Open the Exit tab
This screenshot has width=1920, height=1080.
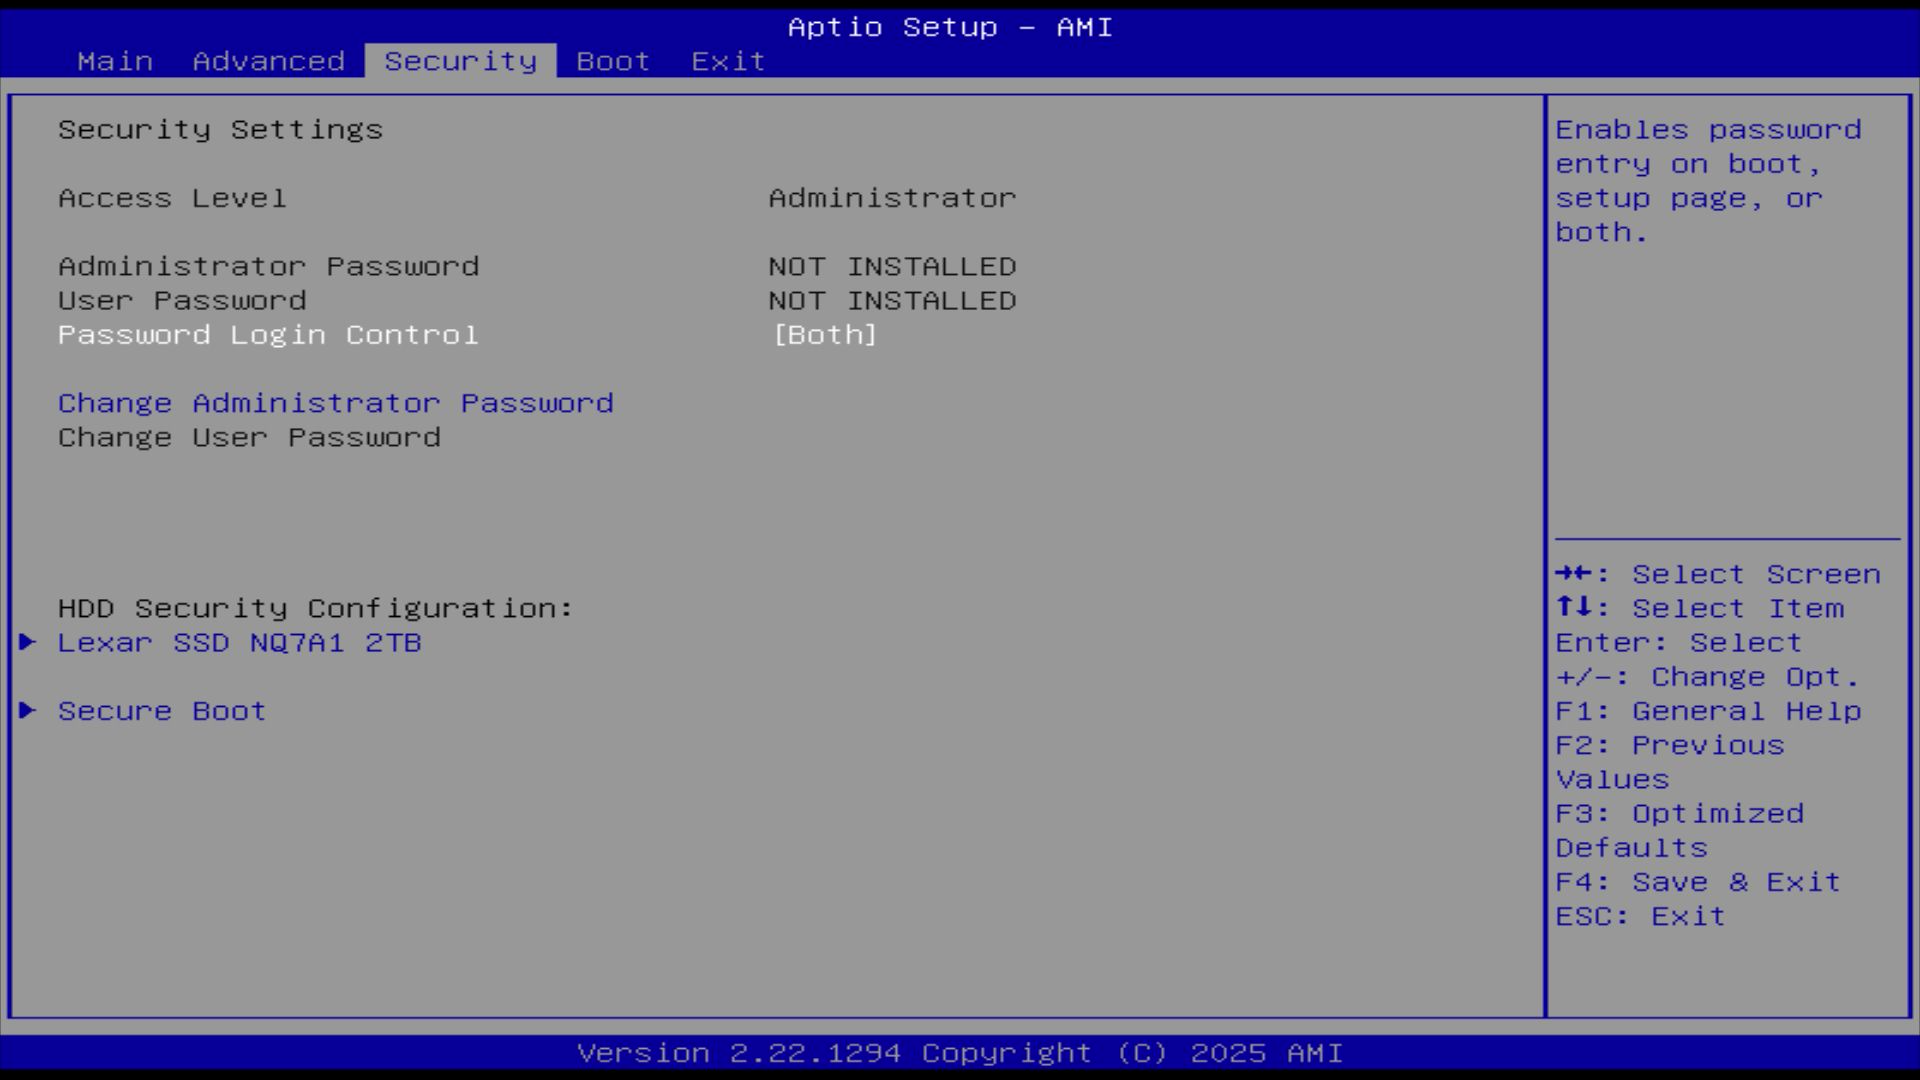(728, 61)
